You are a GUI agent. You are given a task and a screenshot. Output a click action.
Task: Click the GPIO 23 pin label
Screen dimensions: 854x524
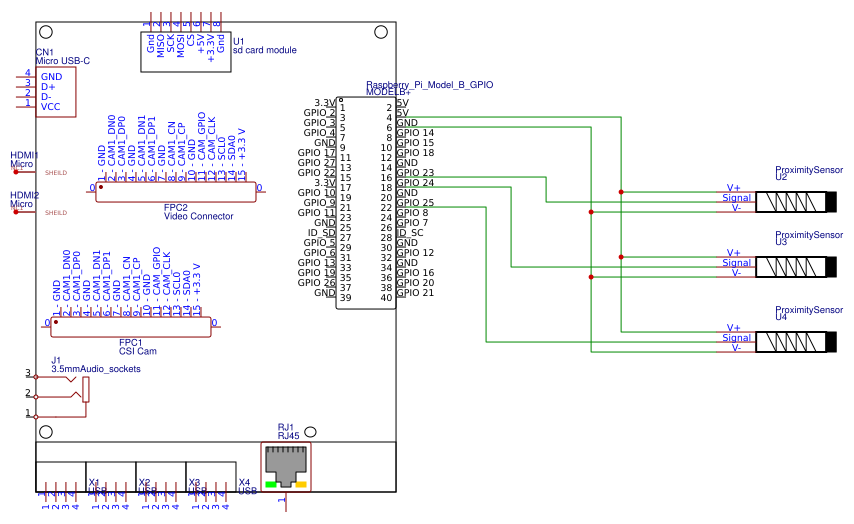tap(415, 173)
